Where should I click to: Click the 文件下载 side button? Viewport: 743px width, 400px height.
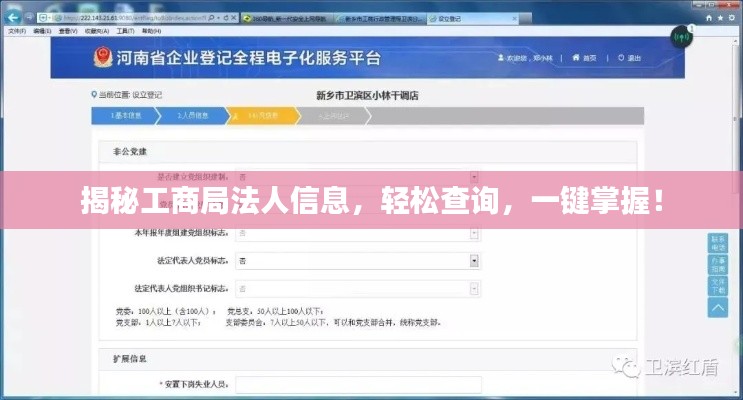(718, 286)
